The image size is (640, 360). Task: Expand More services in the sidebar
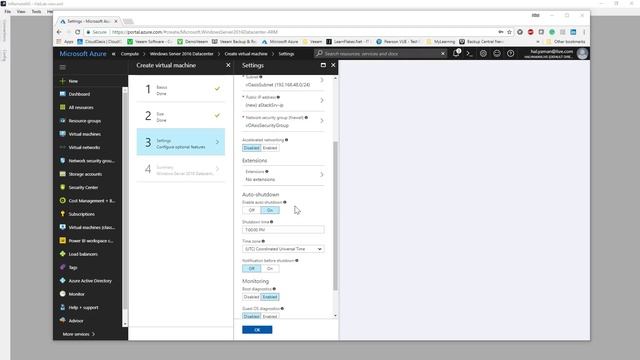79,334
